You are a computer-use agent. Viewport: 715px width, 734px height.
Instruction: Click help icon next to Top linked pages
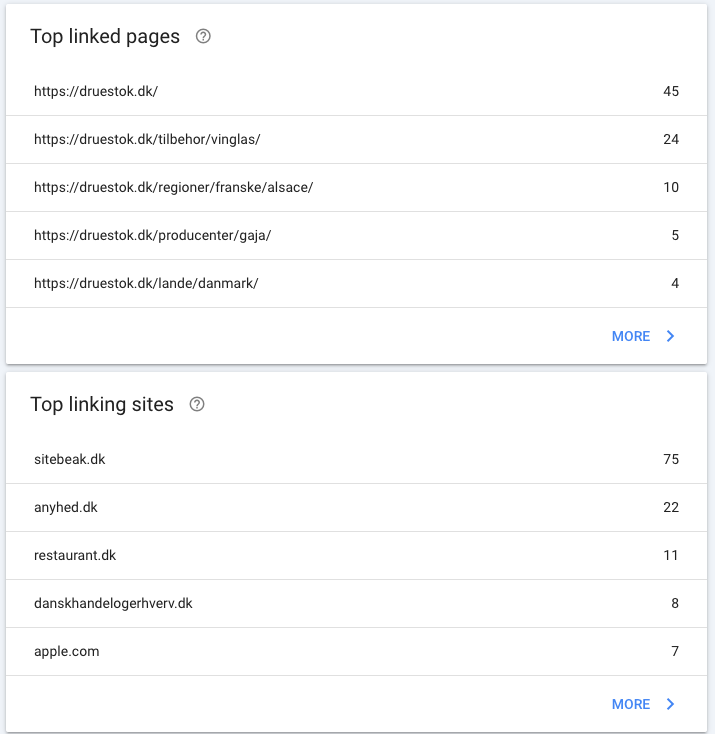pos(203,36)
